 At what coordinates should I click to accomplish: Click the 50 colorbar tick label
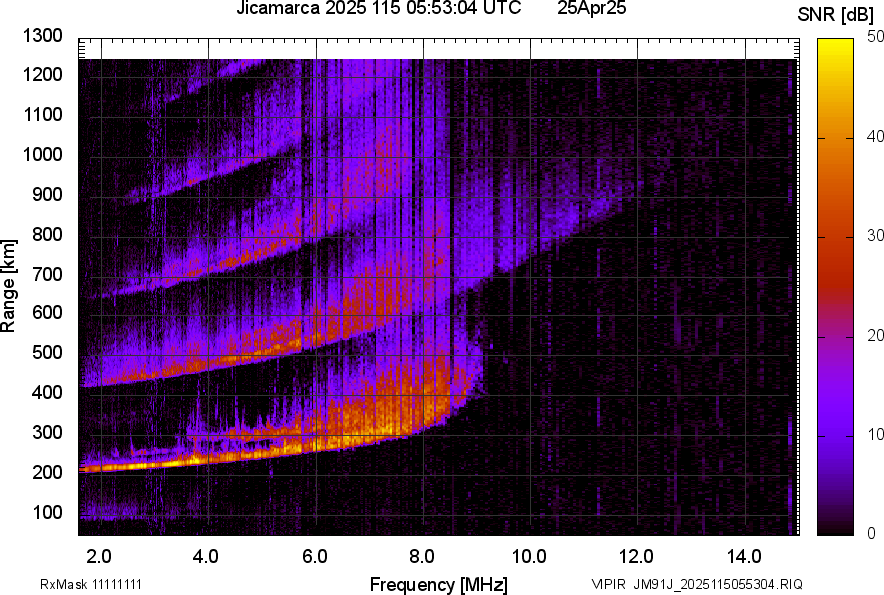[x=875, y=37]
